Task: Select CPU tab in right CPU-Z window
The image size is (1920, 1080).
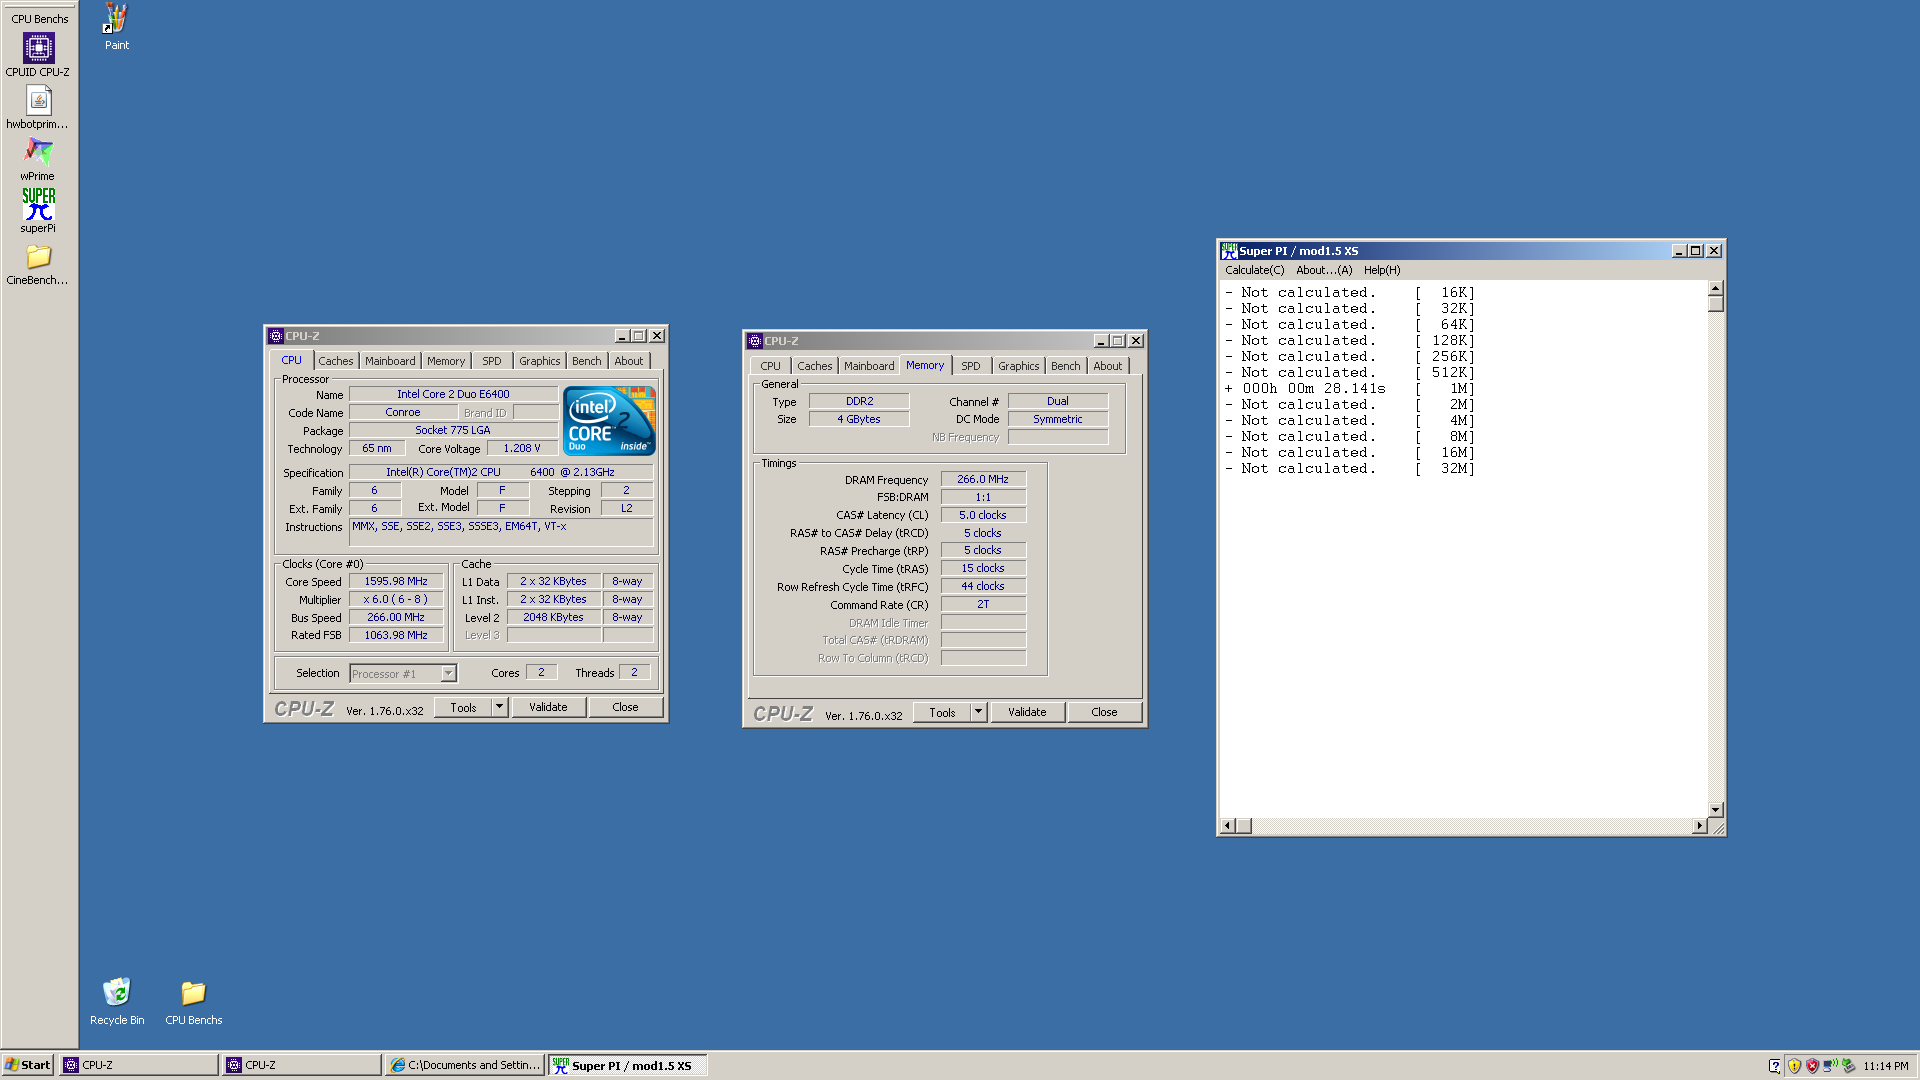Action: pyautogui.click(x=770, y=366)
